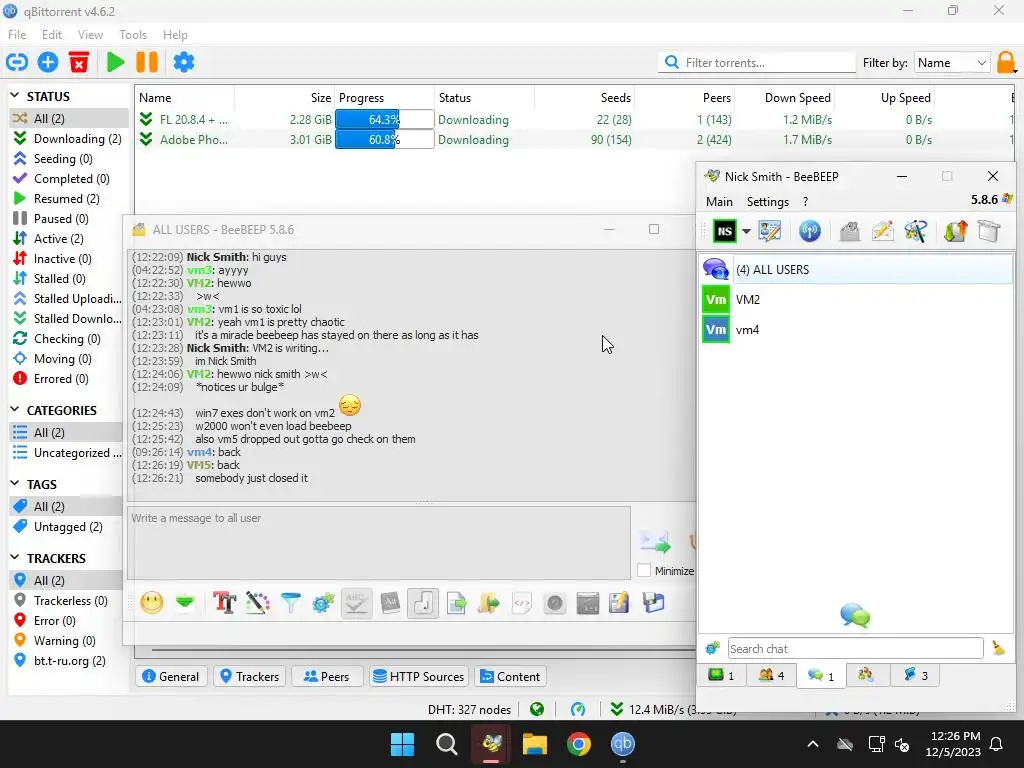The image size is (1024, 768).
Task: Open the Filter by Name dropdown
Action: [x=952, y=63]
